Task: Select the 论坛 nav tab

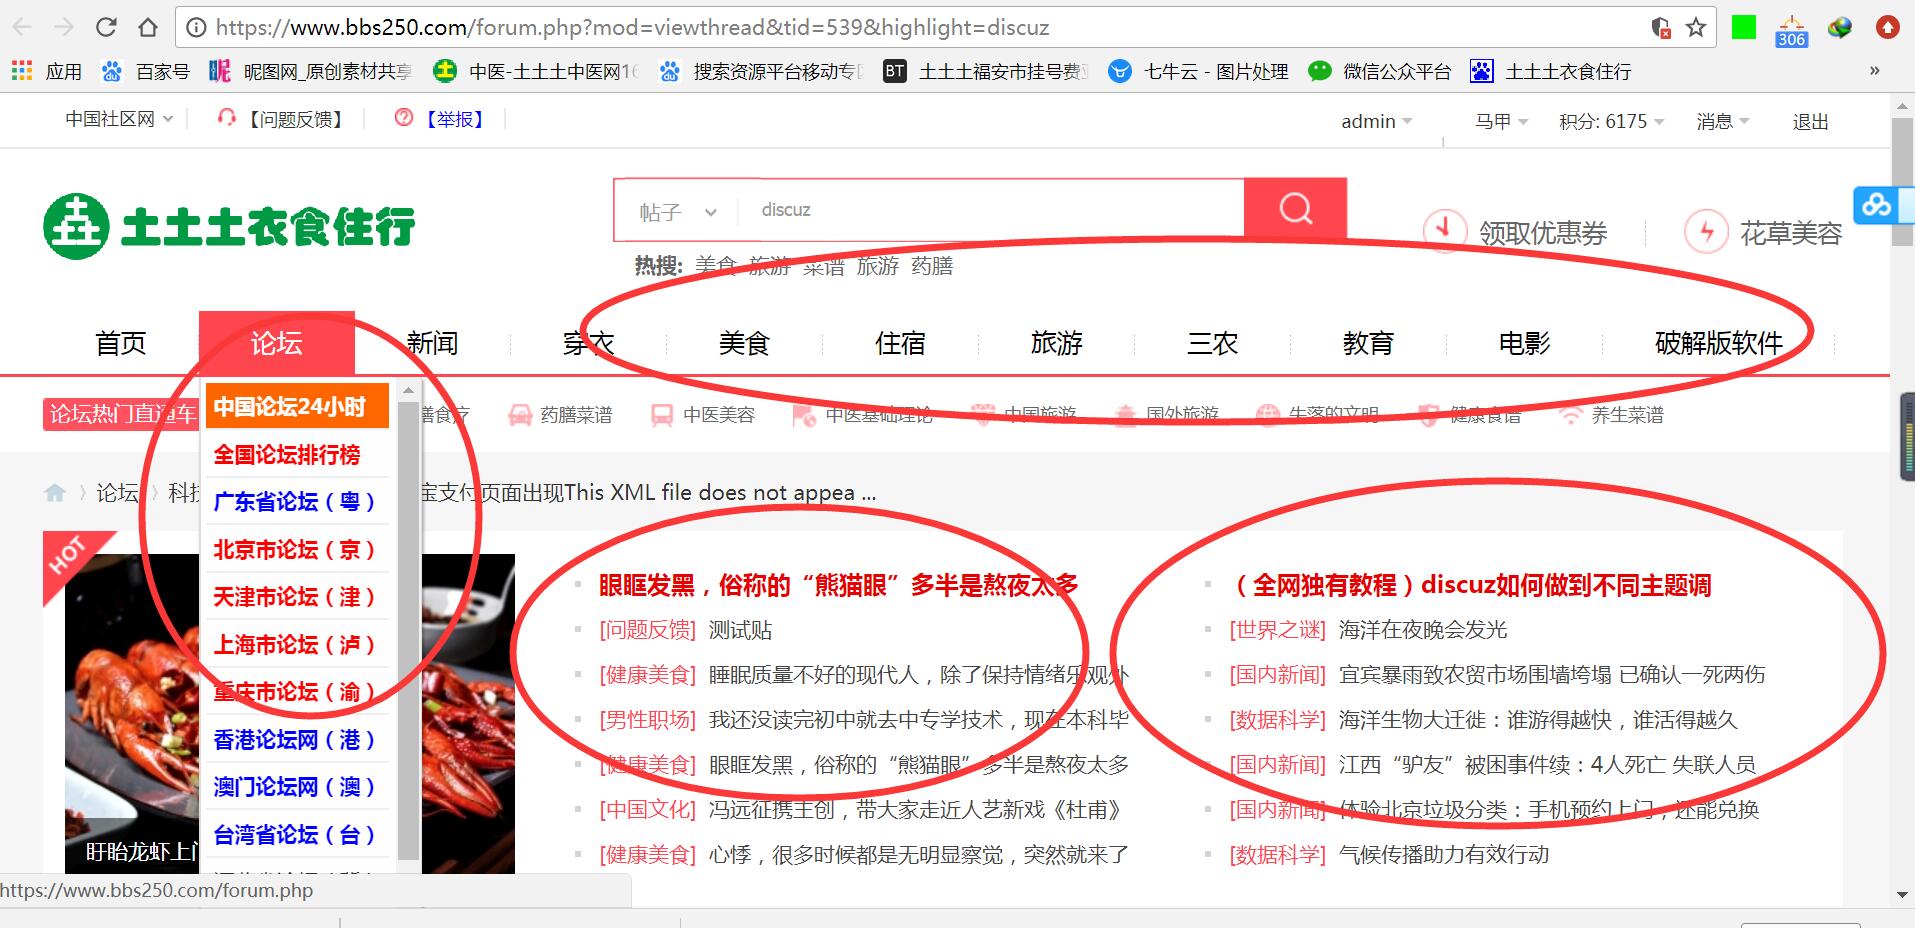Action: click(x=277, y=343)
